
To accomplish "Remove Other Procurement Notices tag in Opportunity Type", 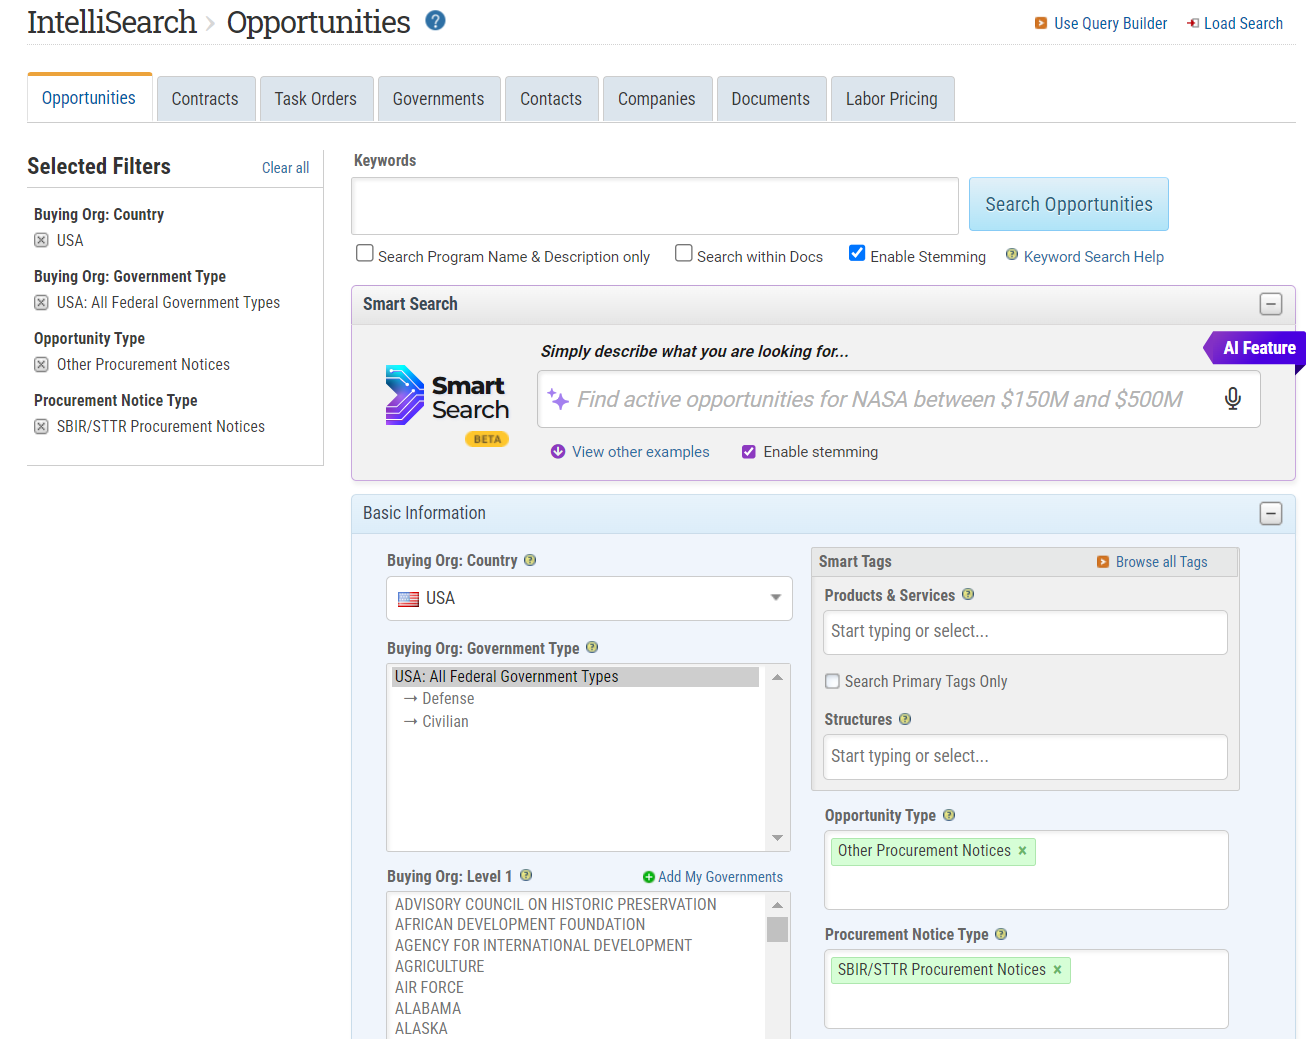I will click(x=1022, y=851).
